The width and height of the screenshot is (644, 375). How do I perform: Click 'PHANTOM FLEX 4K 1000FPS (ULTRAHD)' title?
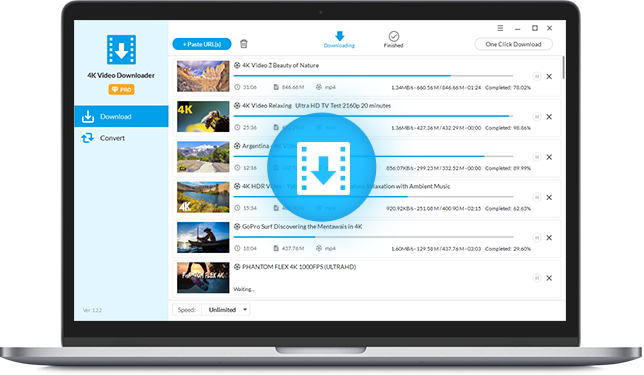[x=299, y=267]
